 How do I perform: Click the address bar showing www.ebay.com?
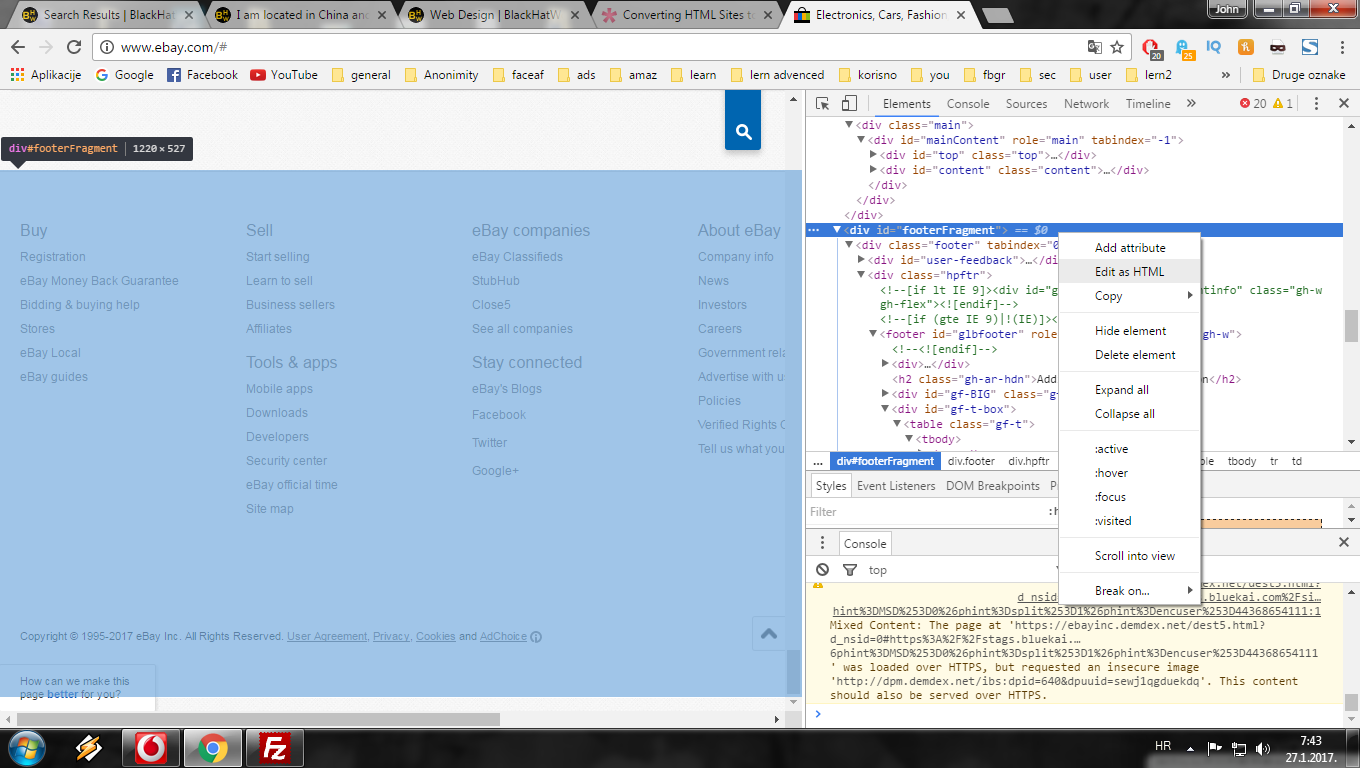588,47
